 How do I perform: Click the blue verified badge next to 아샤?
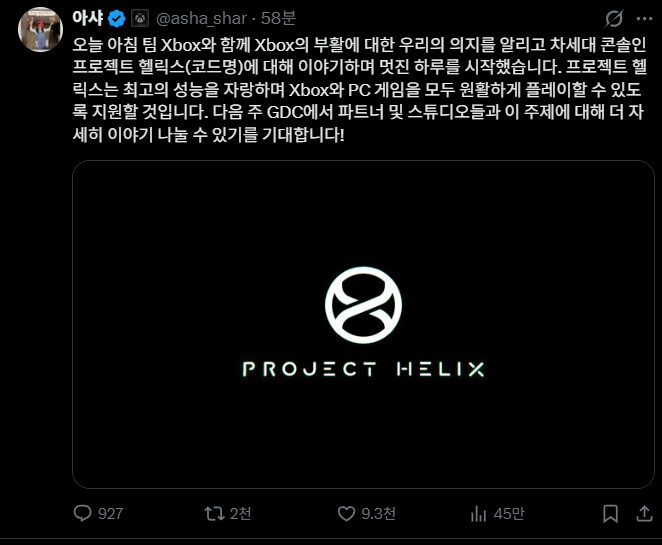click(117, 19)
